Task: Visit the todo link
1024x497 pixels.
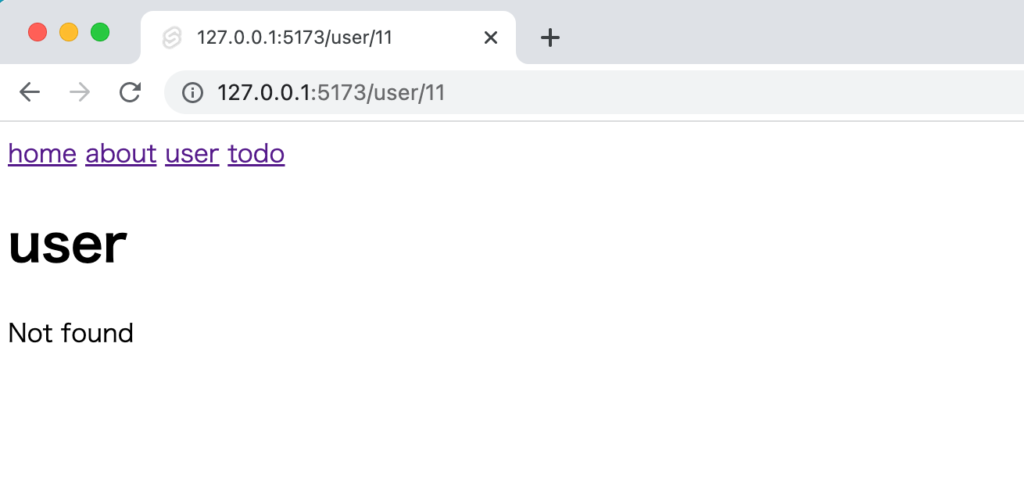Action: pos(256,154)
